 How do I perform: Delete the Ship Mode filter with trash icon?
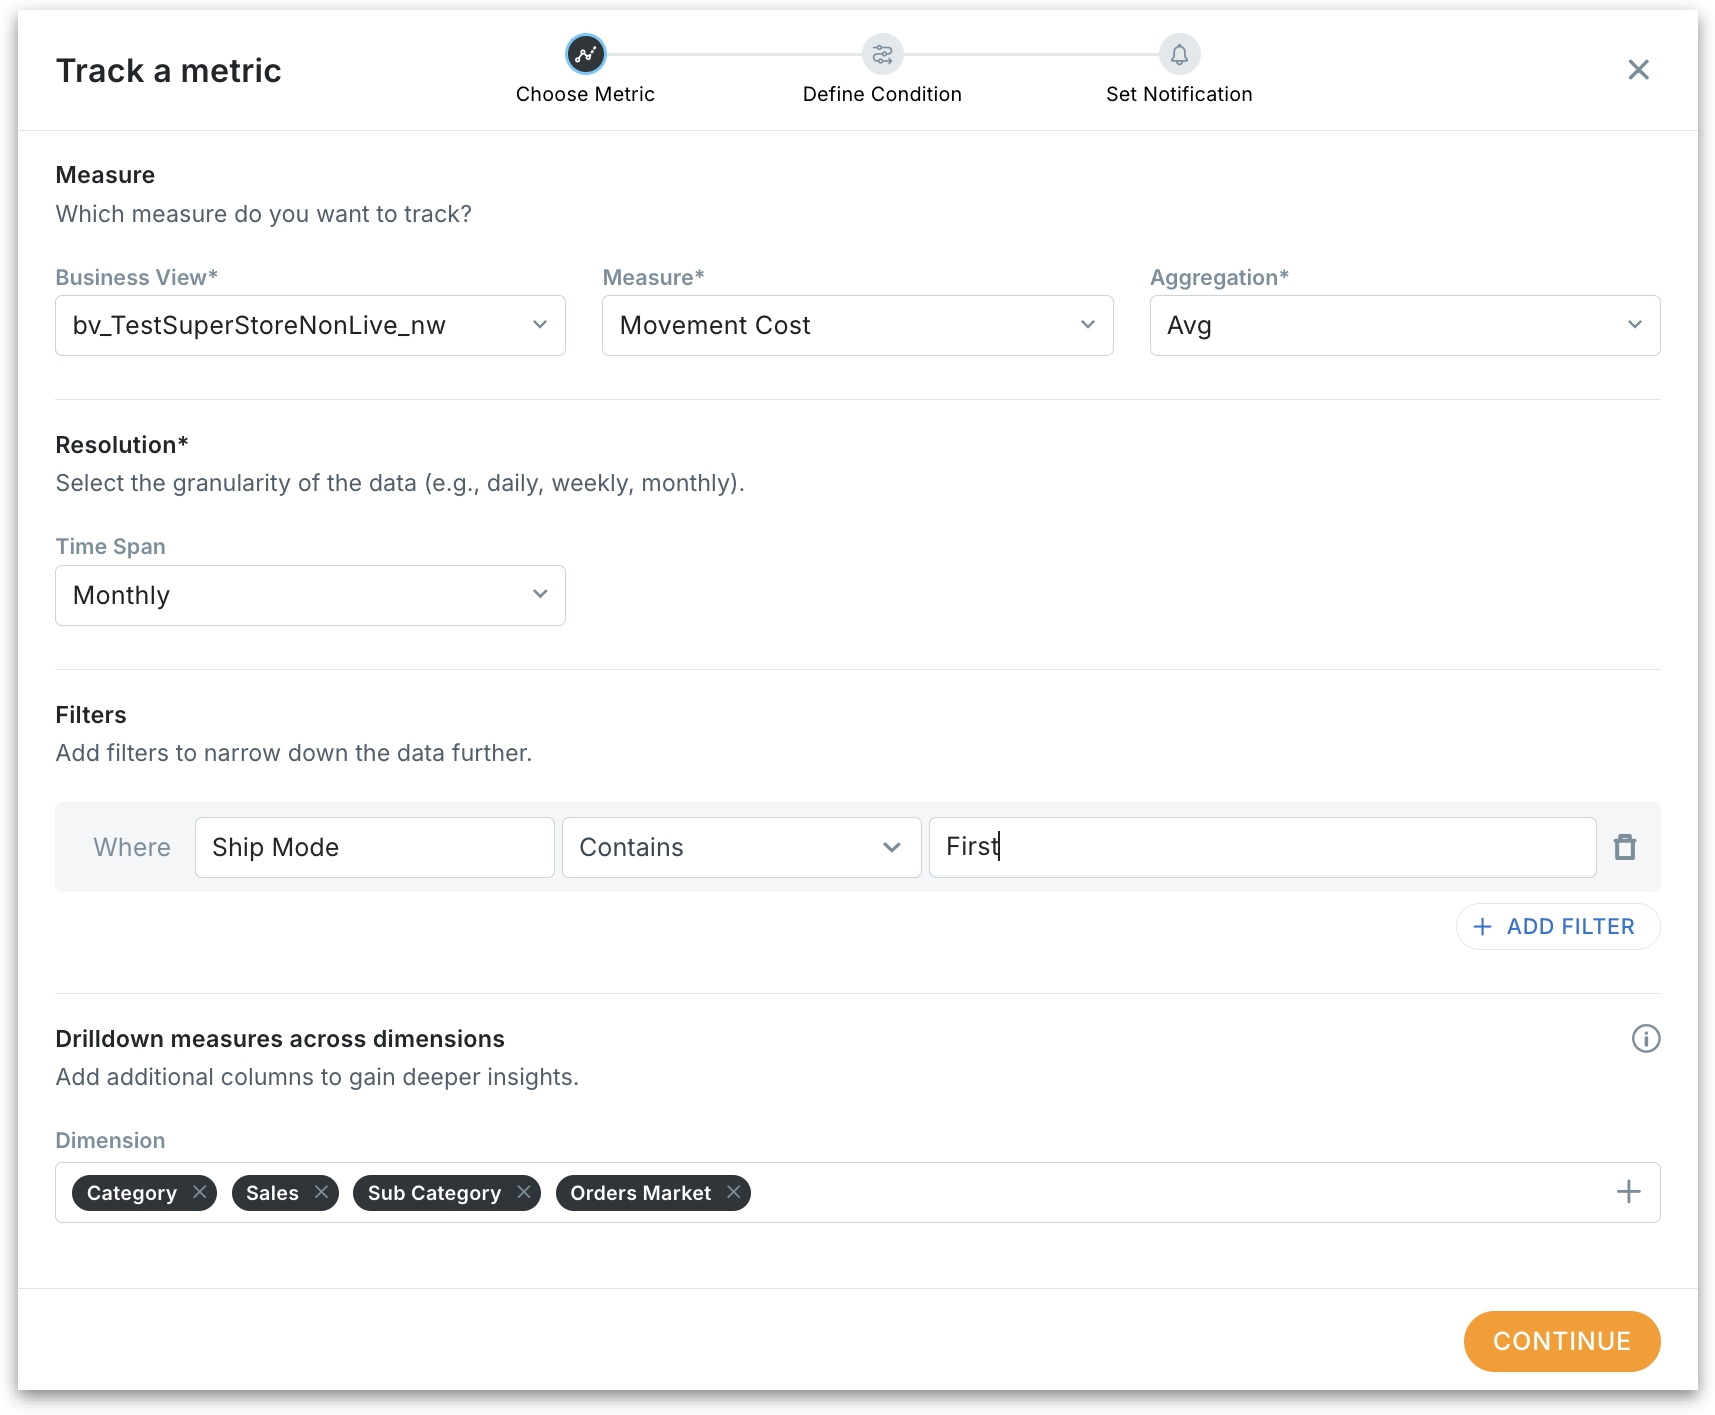pyautogui.click(x=1625, y=847)
